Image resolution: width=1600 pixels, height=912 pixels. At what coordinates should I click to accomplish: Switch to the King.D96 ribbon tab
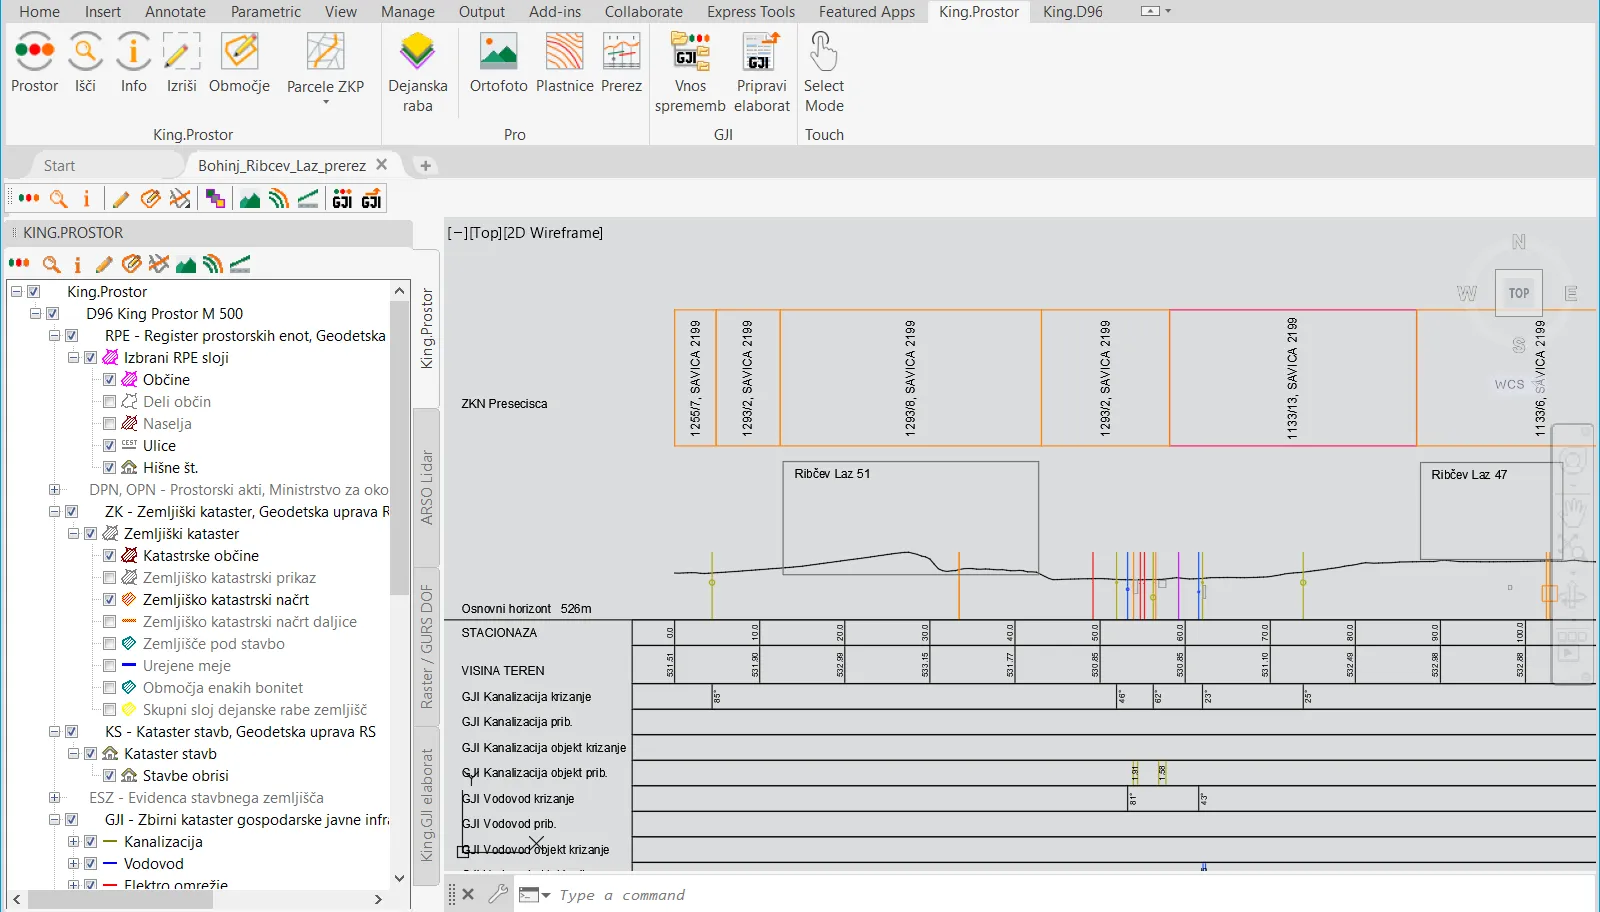click(1072, 12)
